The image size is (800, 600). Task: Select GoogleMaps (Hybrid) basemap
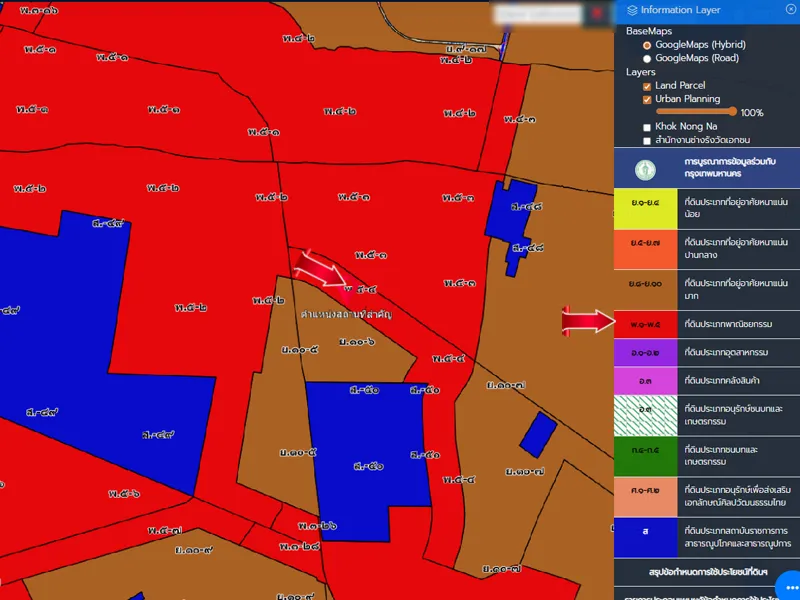click(647, 45)
